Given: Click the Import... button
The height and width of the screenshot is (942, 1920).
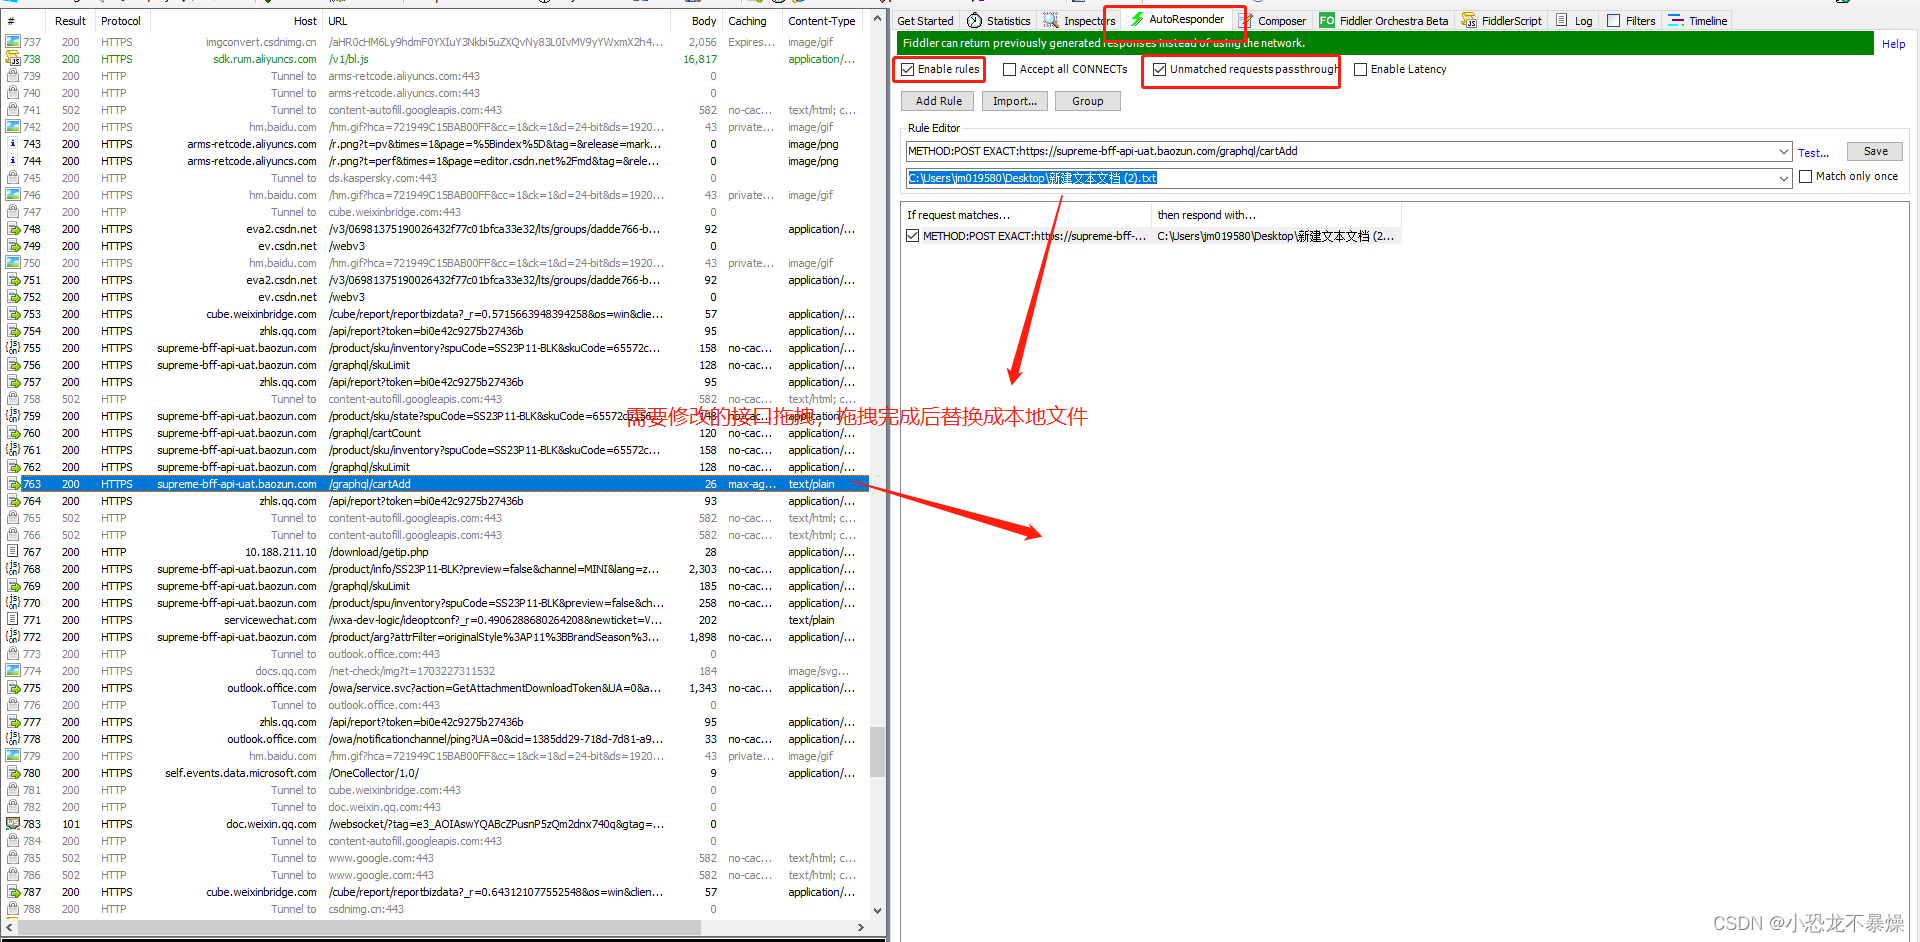Looking at the screenshot, I should pos(1015,101).
